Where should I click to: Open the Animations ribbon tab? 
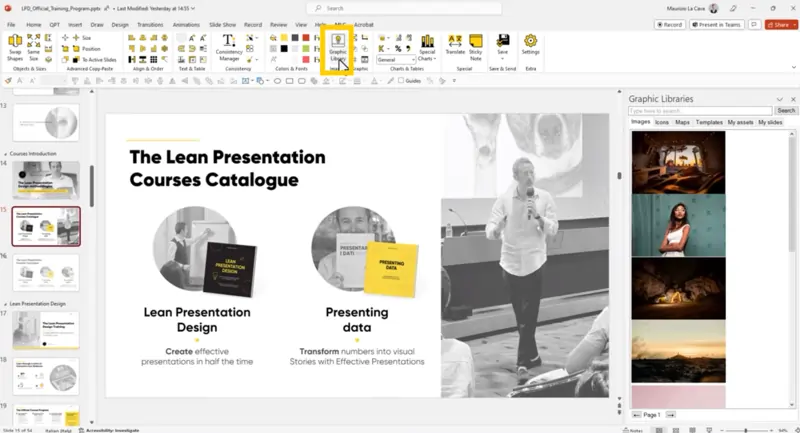186,24
